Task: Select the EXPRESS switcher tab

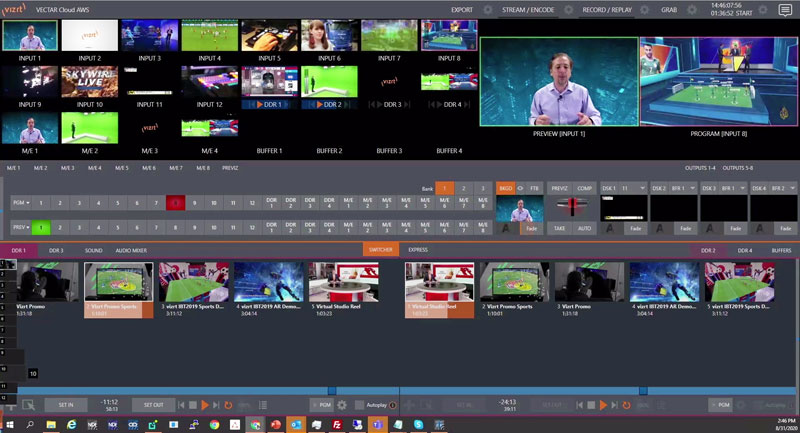Action: point(418,250)
